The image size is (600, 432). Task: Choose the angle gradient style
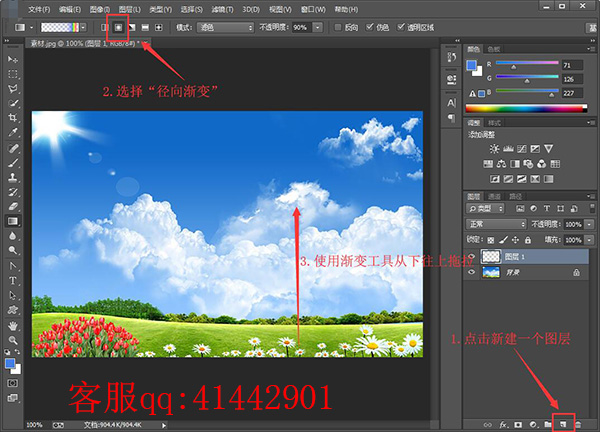coord(132,28)
